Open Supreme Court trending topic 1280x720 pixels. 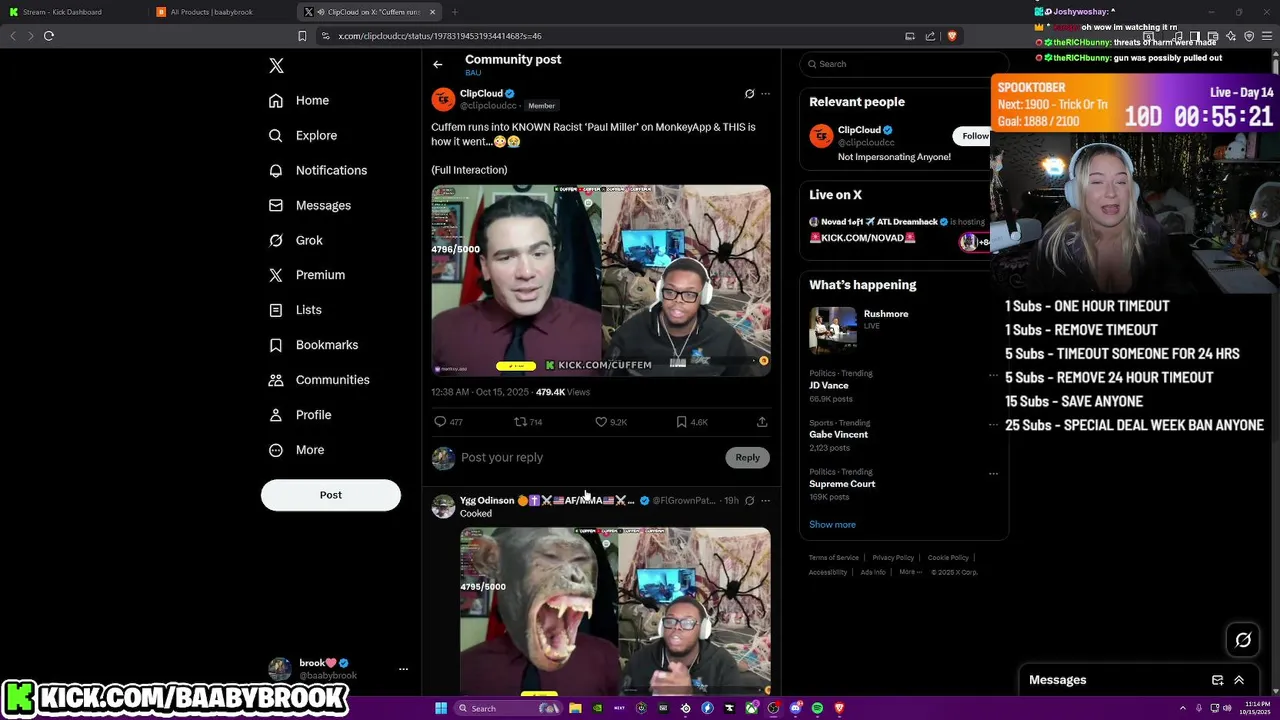(x=842, y=484)
